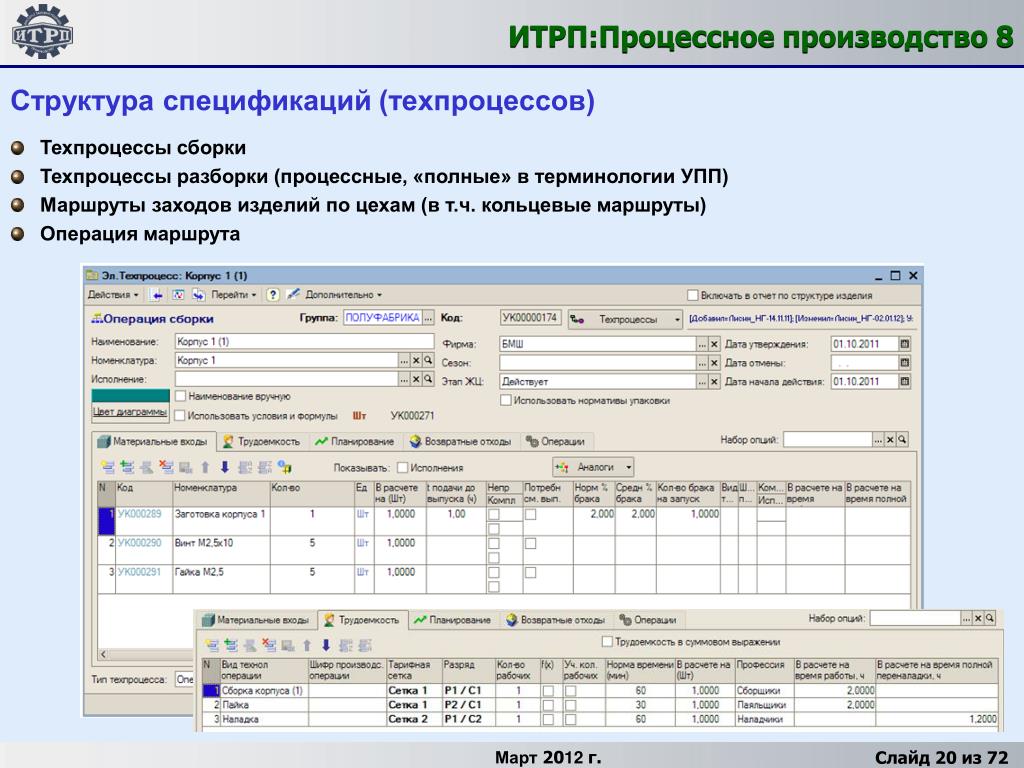Image resolution: width=1024 pixels, height=768 pixels.
Task: Move materials row down with blue arrow
Action: point(225,467)
